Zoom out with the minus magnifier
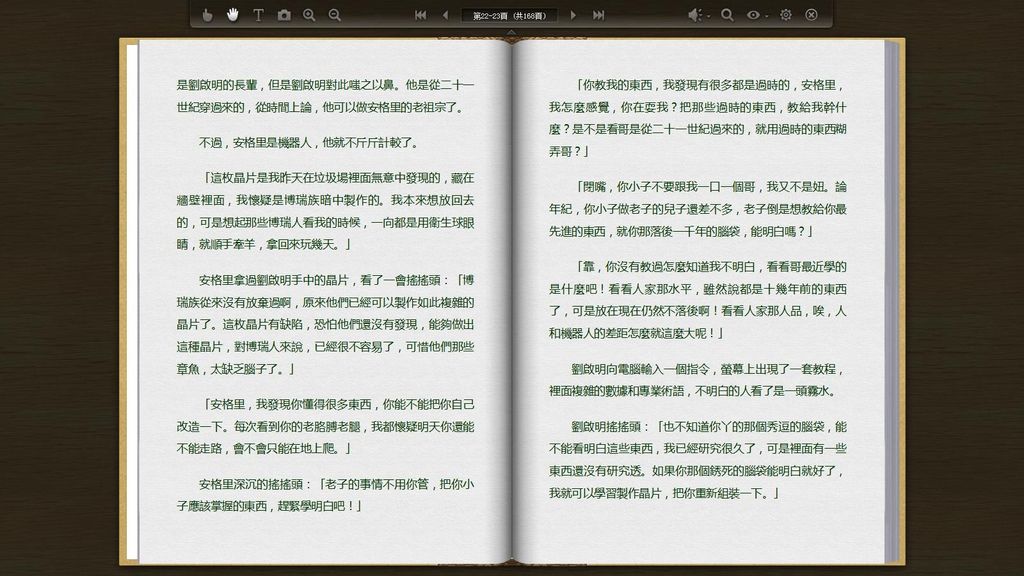The width and height of the screenshot is (1024, 576). 334,15
